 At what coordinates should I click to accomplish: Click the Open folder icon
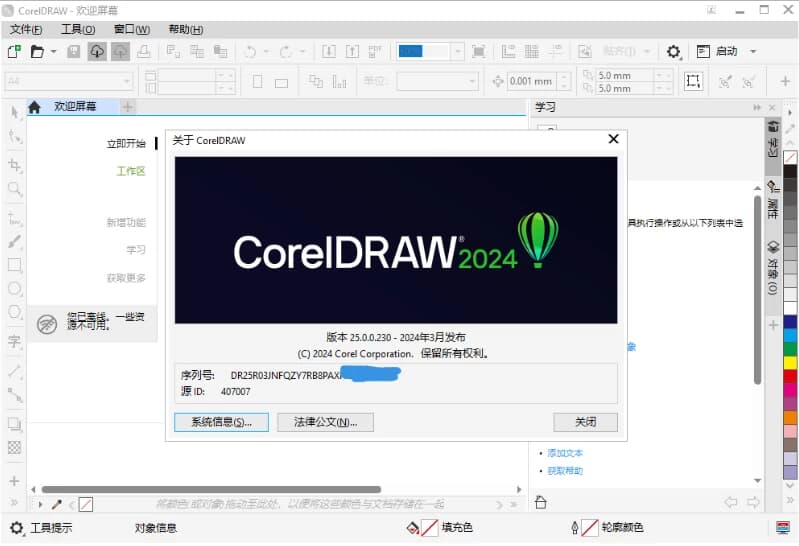pos(37,51)
